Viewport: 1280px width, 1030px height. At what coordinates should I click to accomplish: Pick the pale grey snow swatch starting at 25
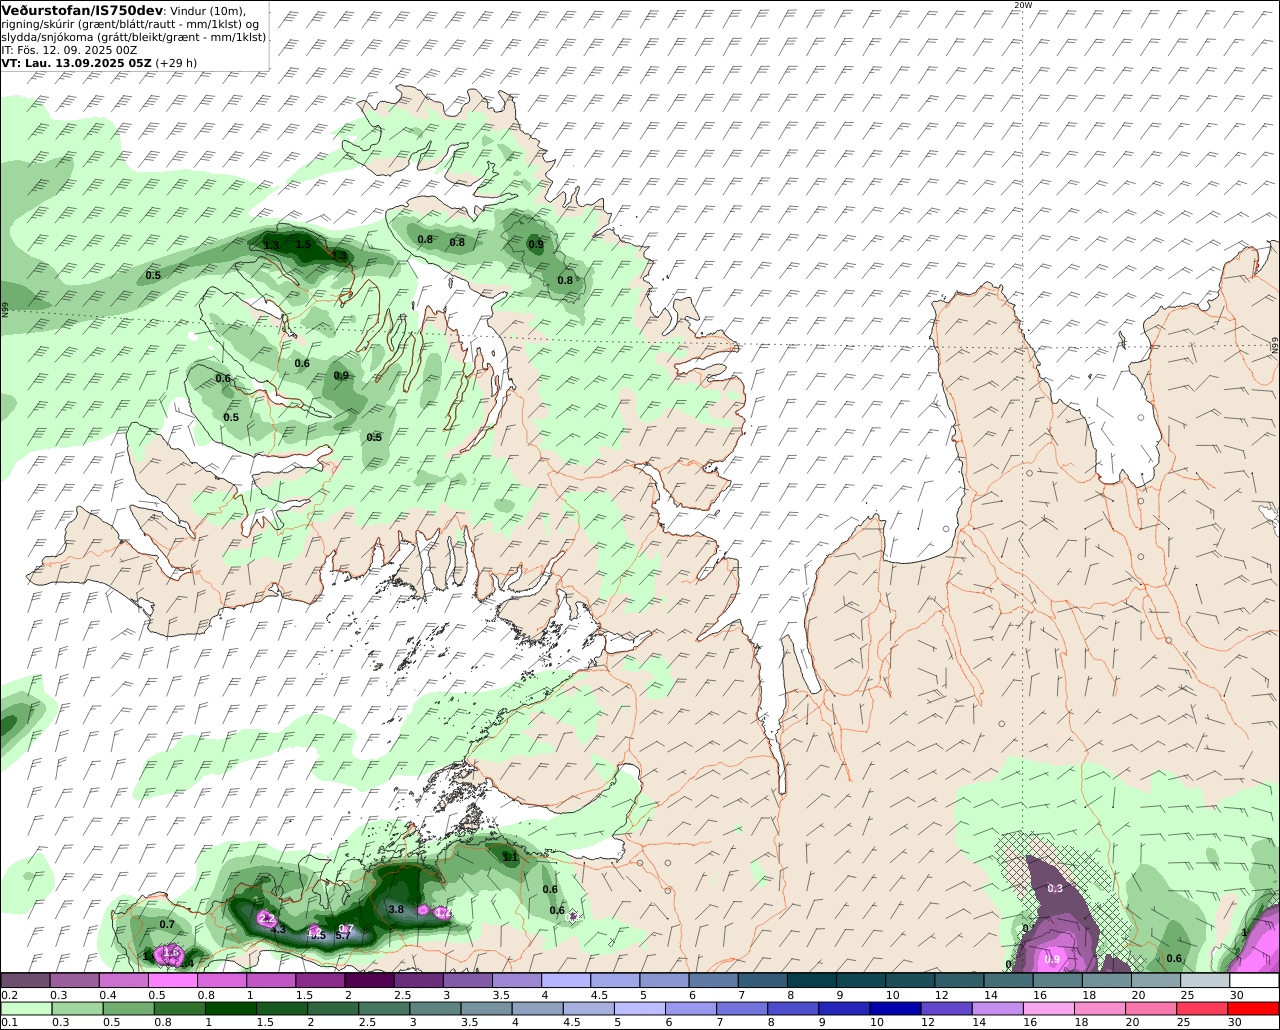click(1203, 981)
